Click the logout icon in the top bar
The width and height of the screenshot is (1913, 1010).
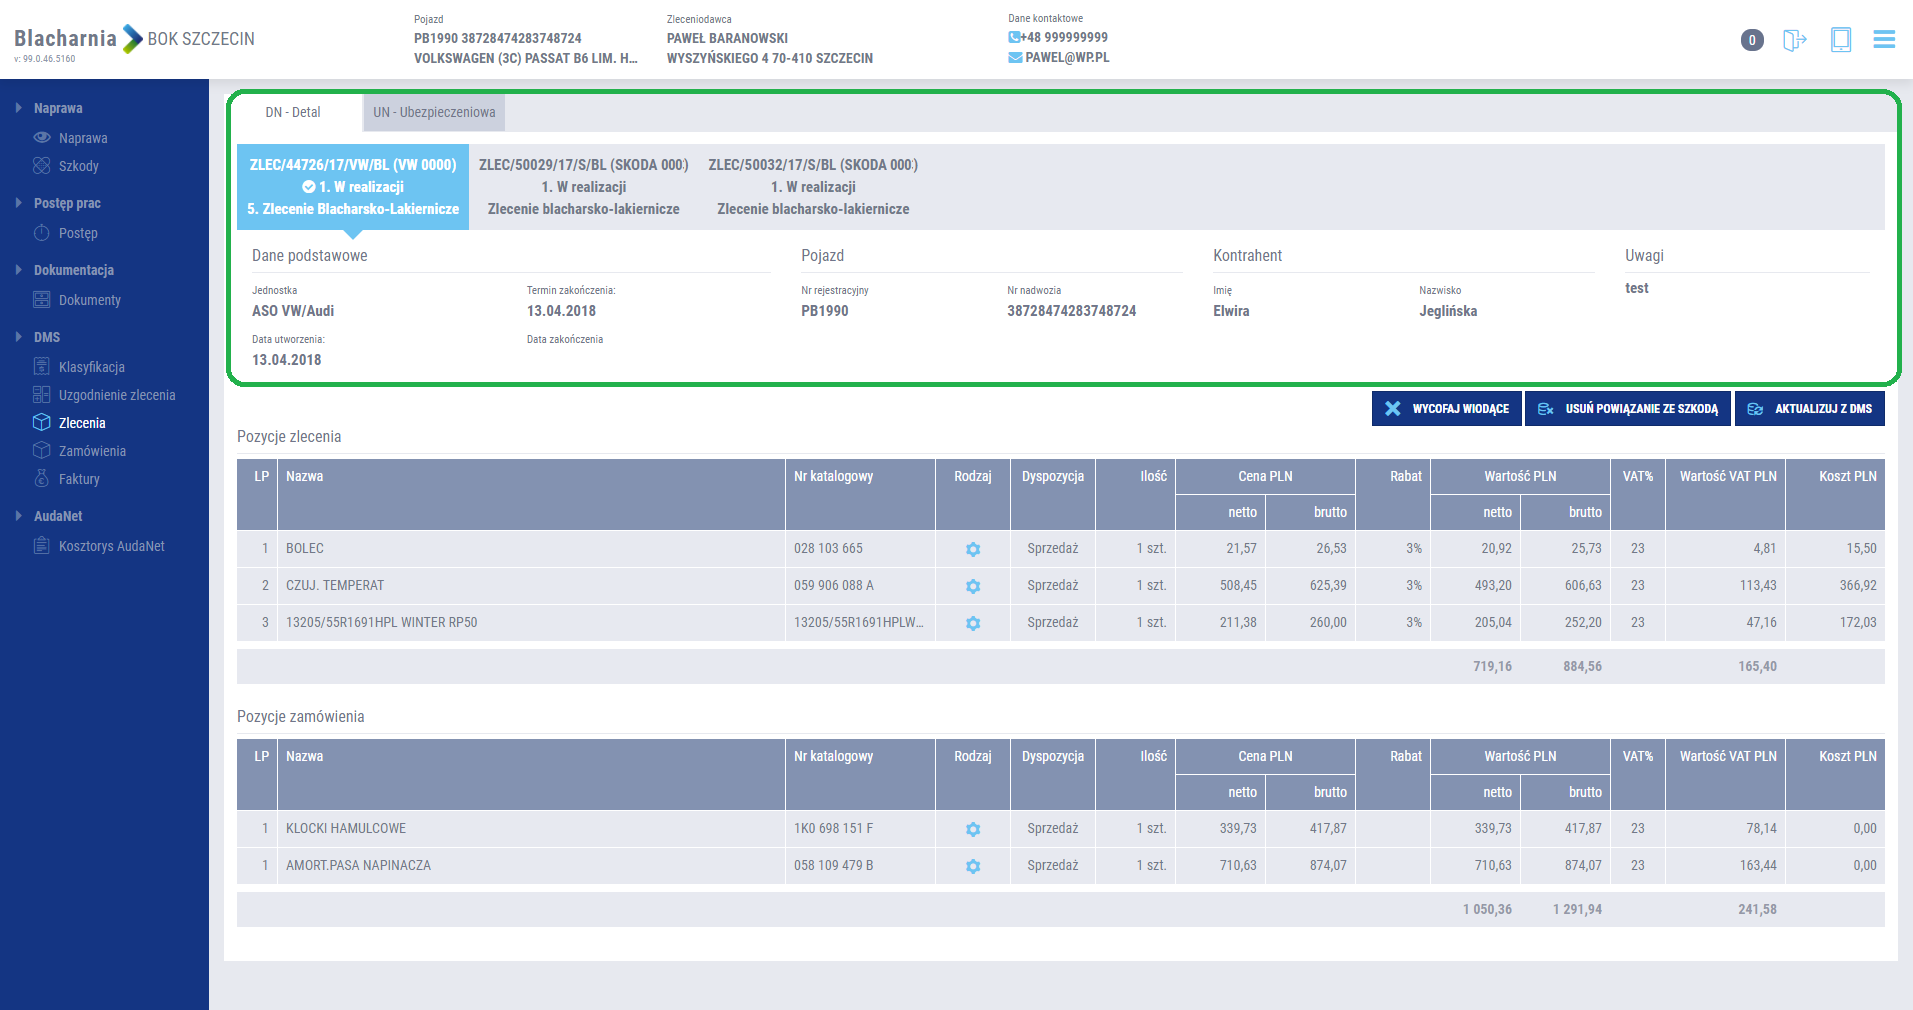[x=1794, y=40]
